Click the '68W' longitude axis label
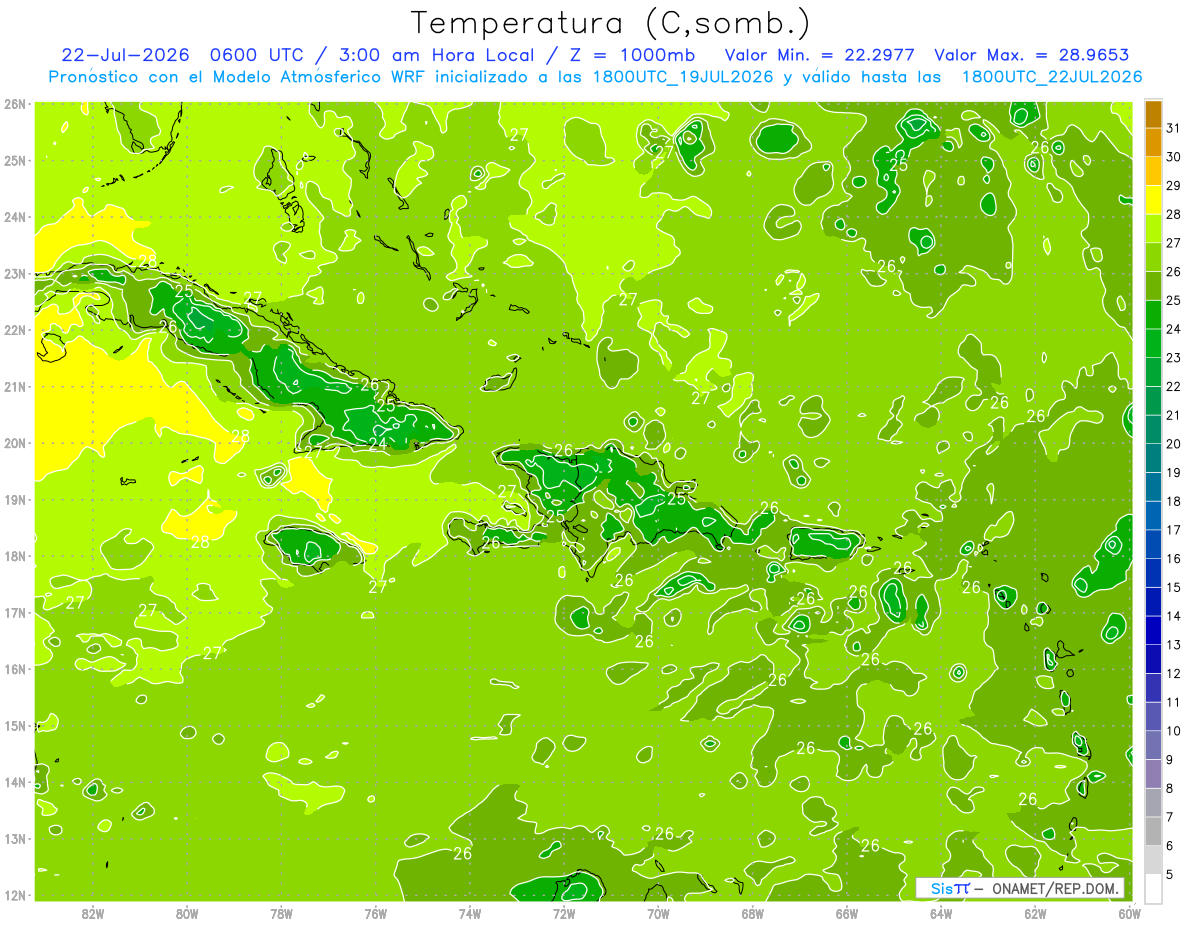1200x927 pixels. [753, 912]
